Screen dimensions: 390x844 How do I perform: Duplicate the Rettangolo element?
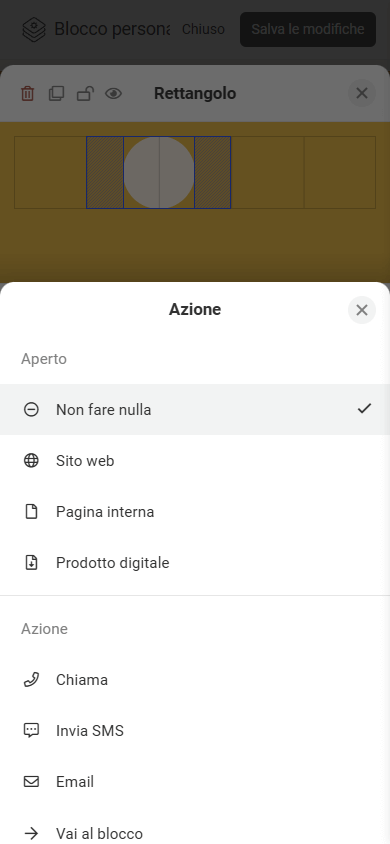(56, 94)
